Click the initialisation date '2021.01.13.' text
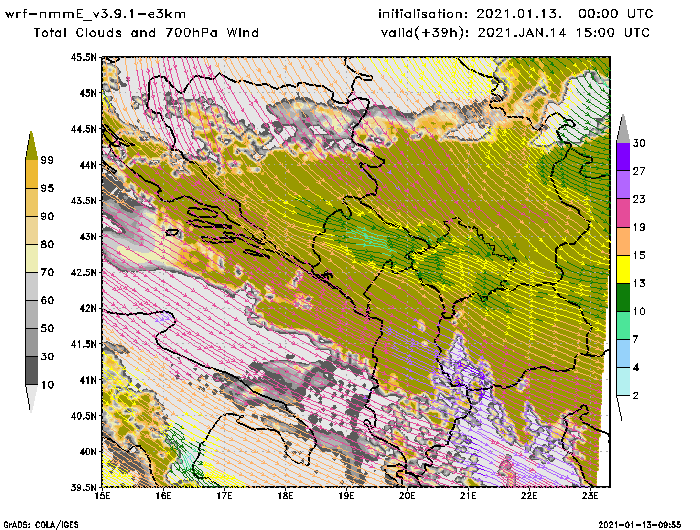This screenshot has width=700, height=530. click(x=519, y=14)
